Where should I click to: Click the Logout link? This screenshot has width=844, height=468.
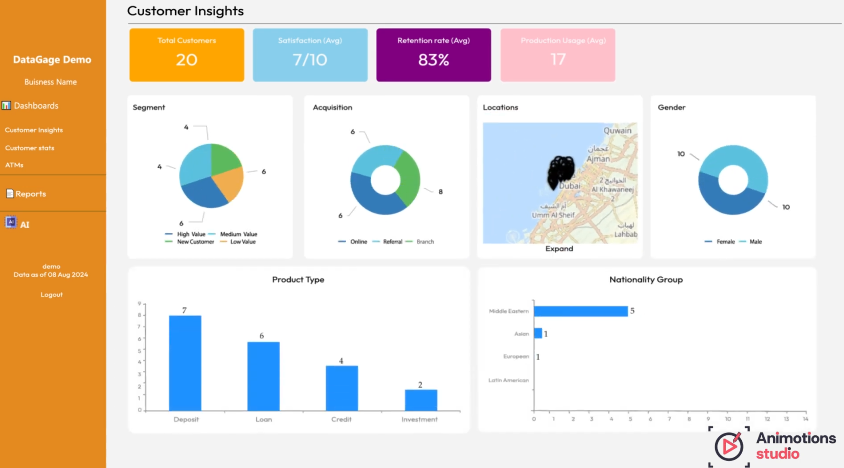point(52,295)
